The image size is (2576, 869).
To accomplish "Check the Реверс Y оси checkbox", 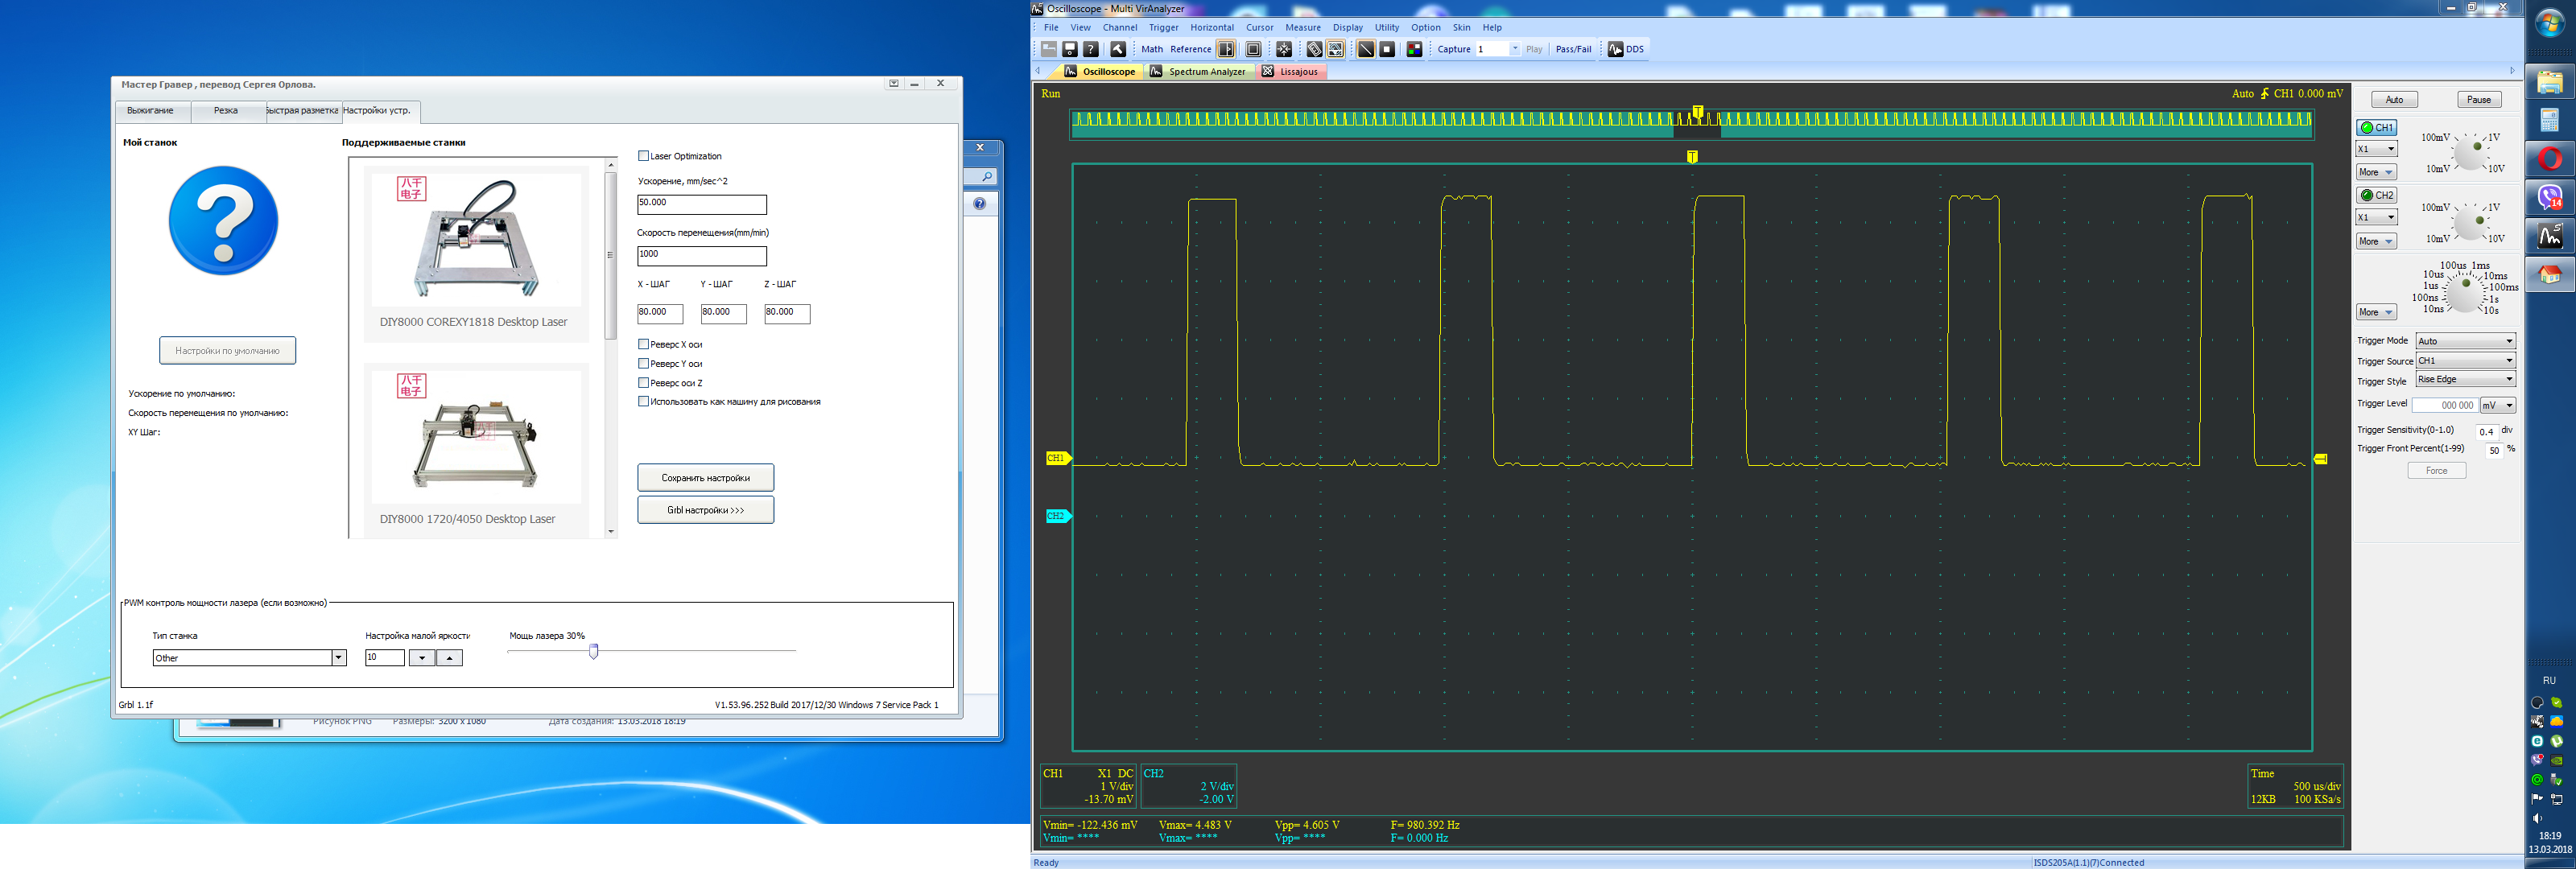I will (643, 363).
